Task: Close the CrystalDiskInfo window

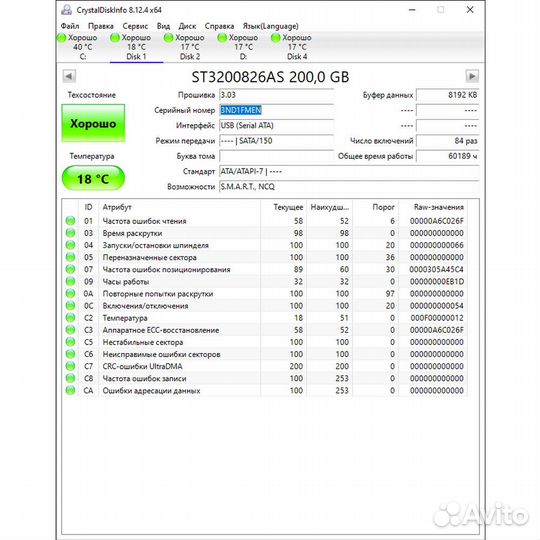Action: click(470, 10)
